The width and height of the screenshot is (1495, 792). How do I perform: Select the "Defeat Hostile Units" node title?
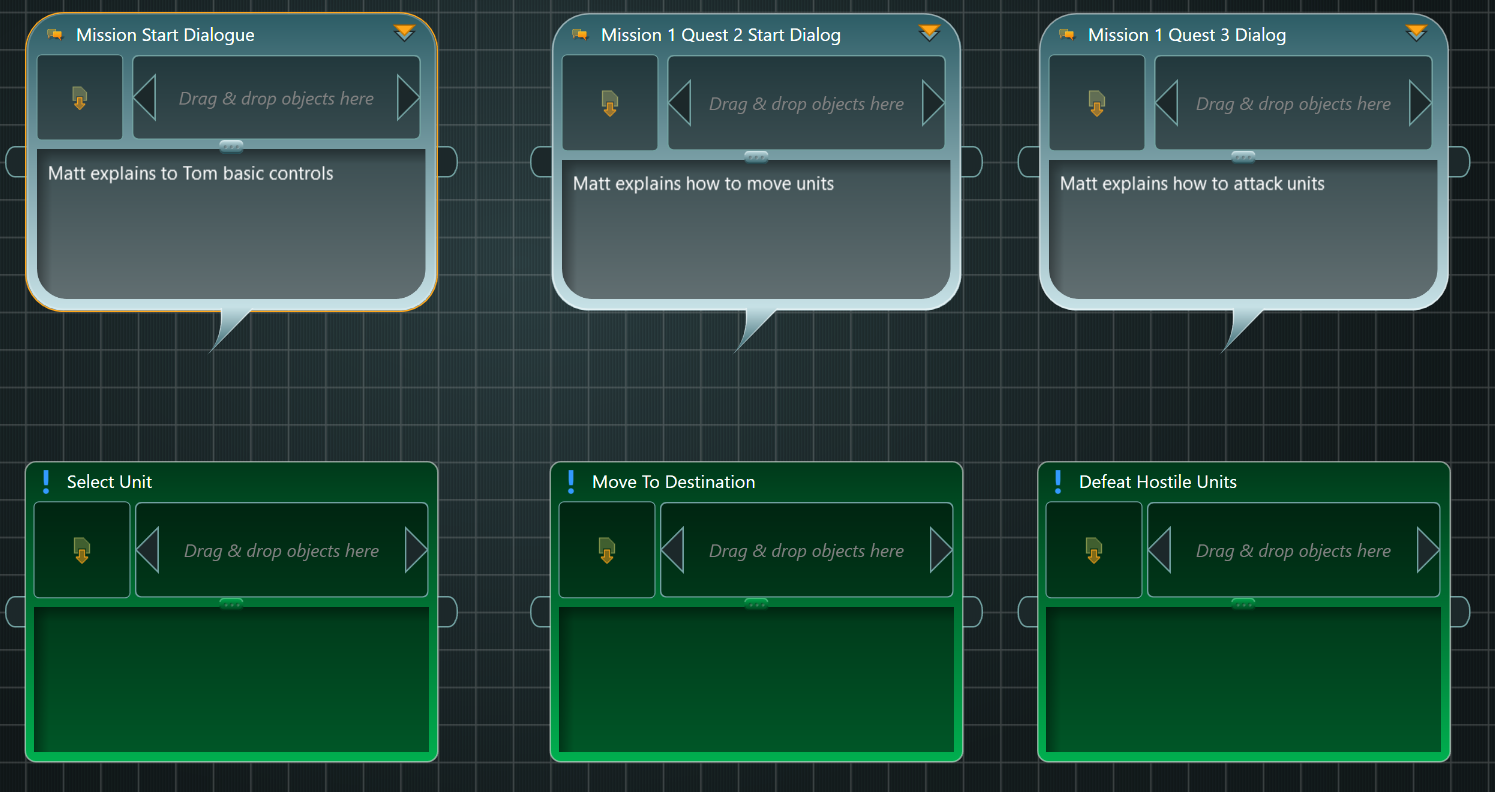click(x=1158, y=482)
